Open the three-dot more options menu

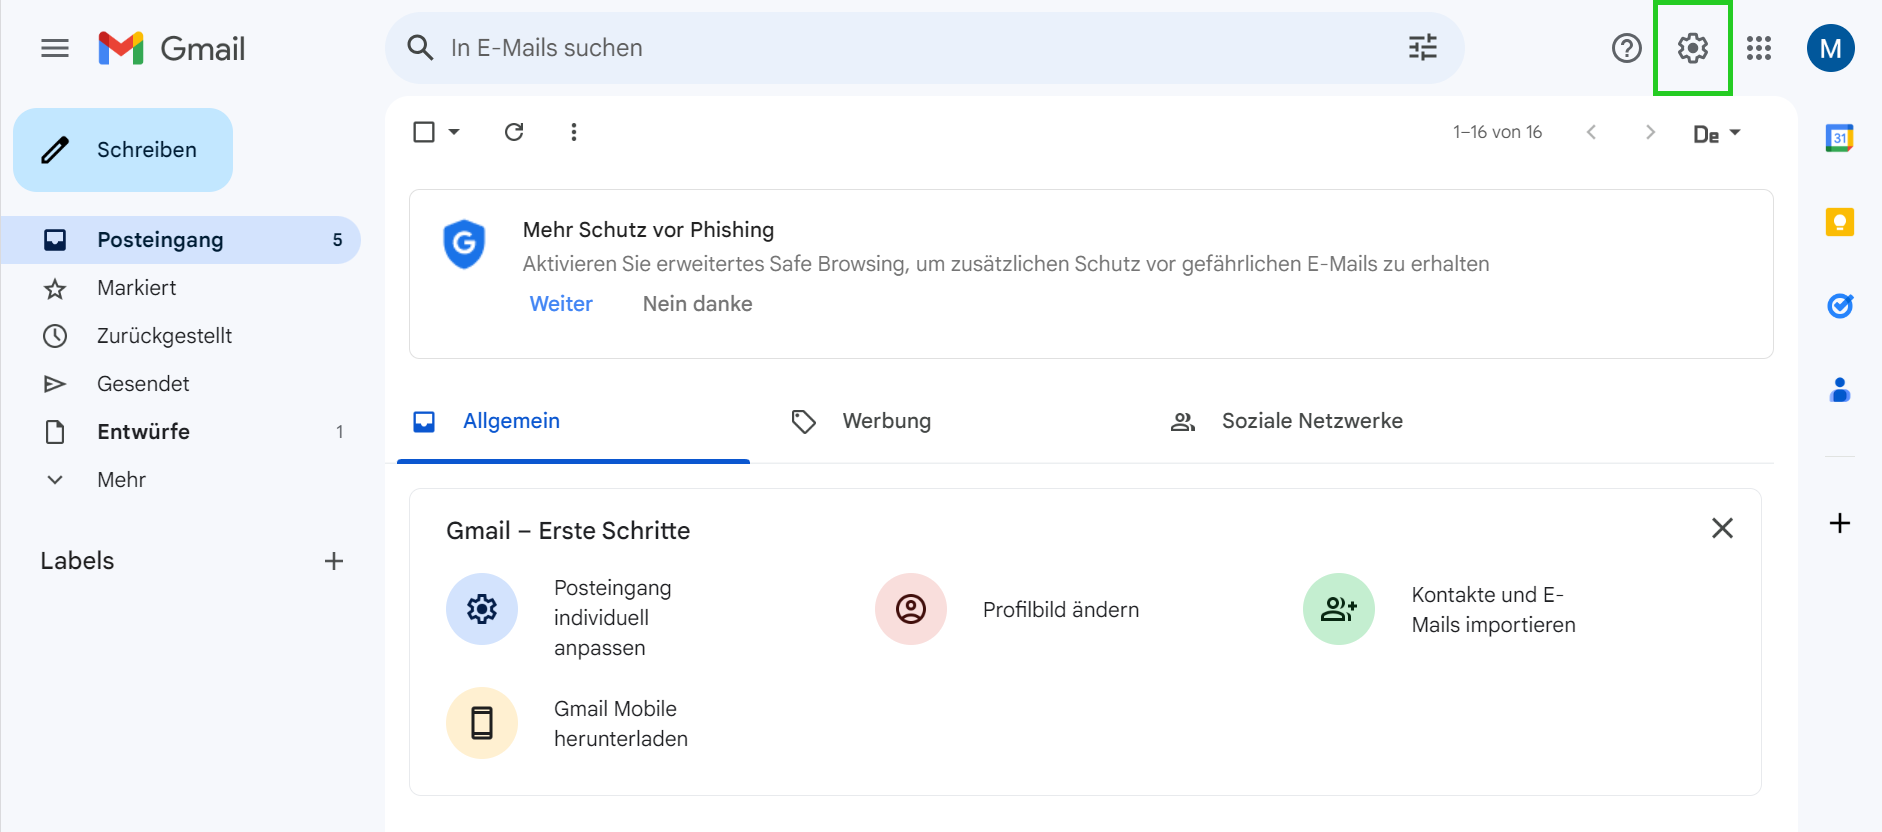574,132
